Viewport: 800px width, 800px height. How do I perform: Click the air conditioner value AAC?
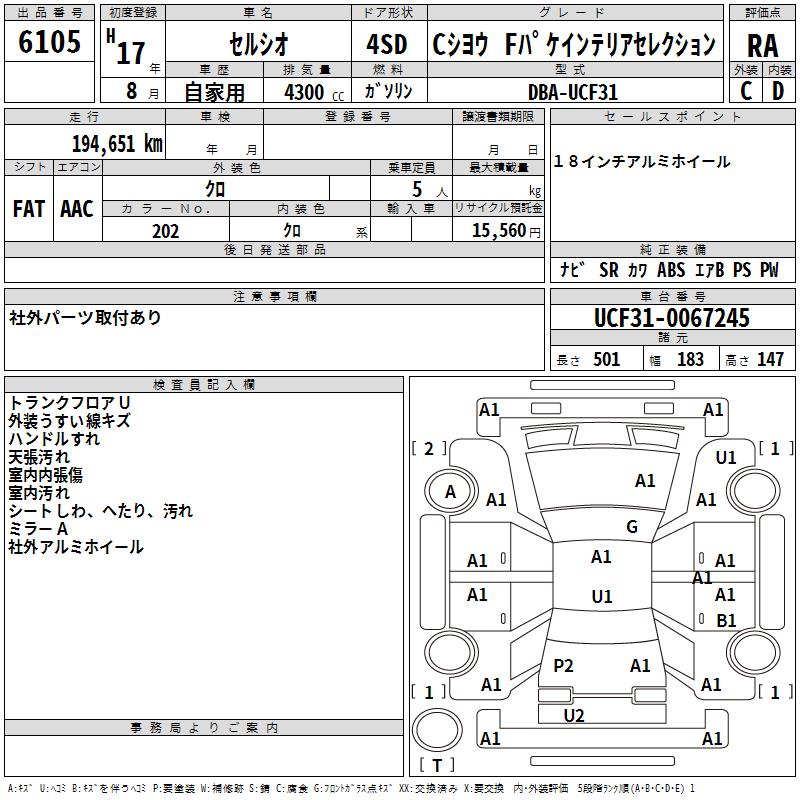point(77,209)
